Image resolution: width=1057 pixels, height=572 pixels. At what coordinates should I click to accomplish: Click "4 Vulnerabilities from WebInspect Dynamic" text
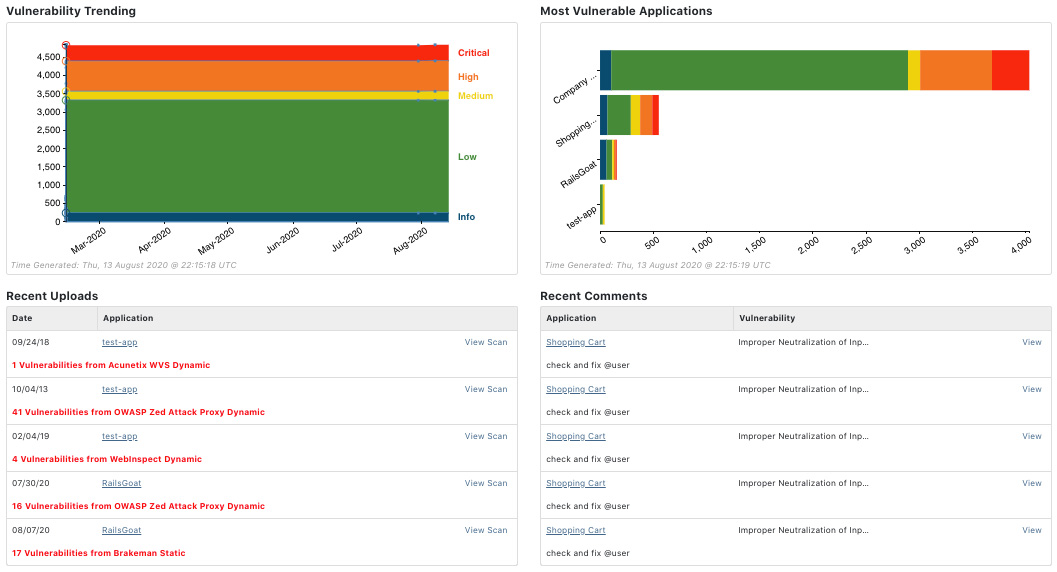(x=107, y=459)
